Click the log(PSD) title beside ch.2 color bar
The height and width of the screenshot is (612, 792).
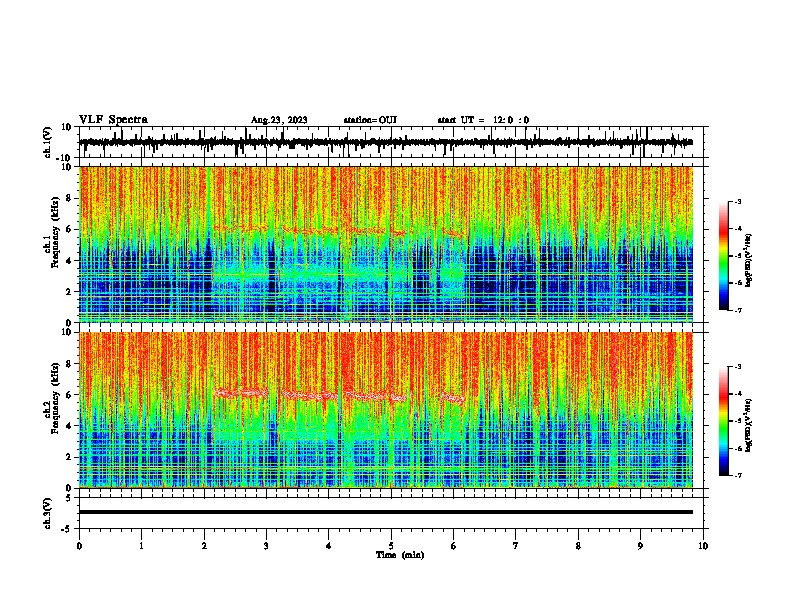(x=749, y=425)
